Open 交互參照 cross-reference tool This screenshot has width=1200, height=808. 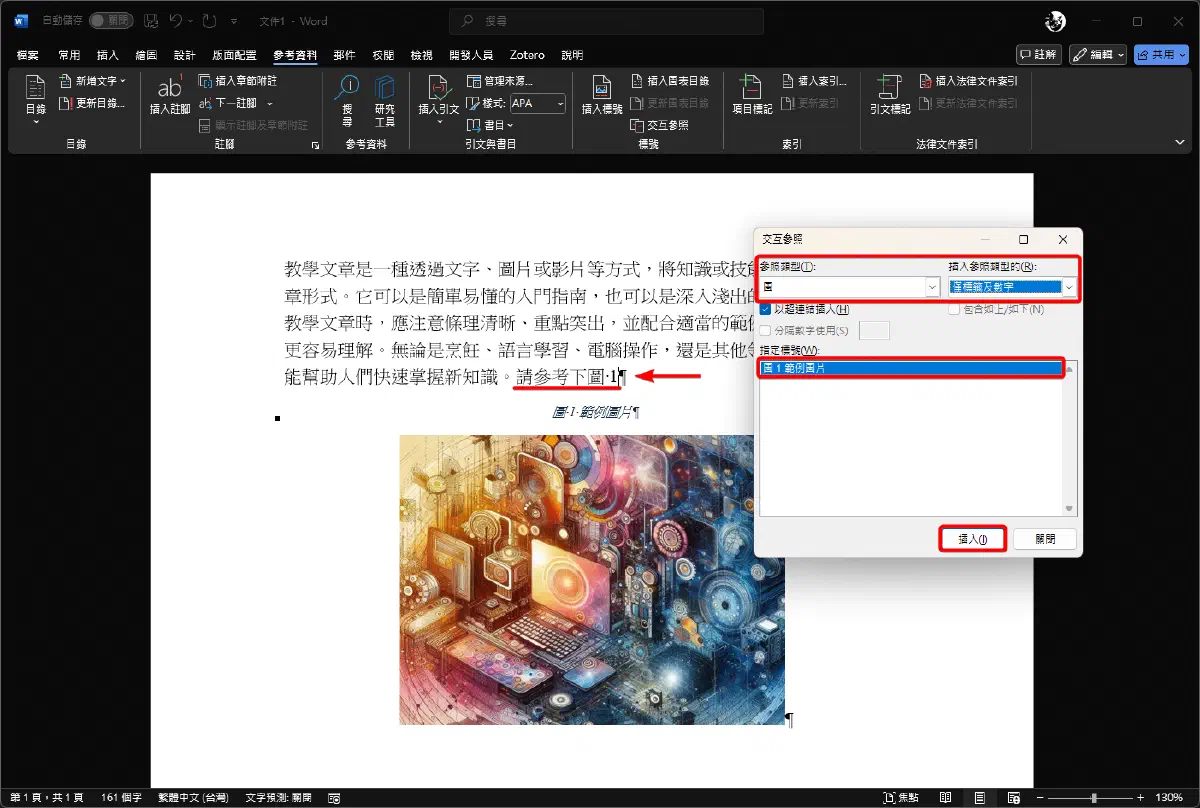click(661, 125)
